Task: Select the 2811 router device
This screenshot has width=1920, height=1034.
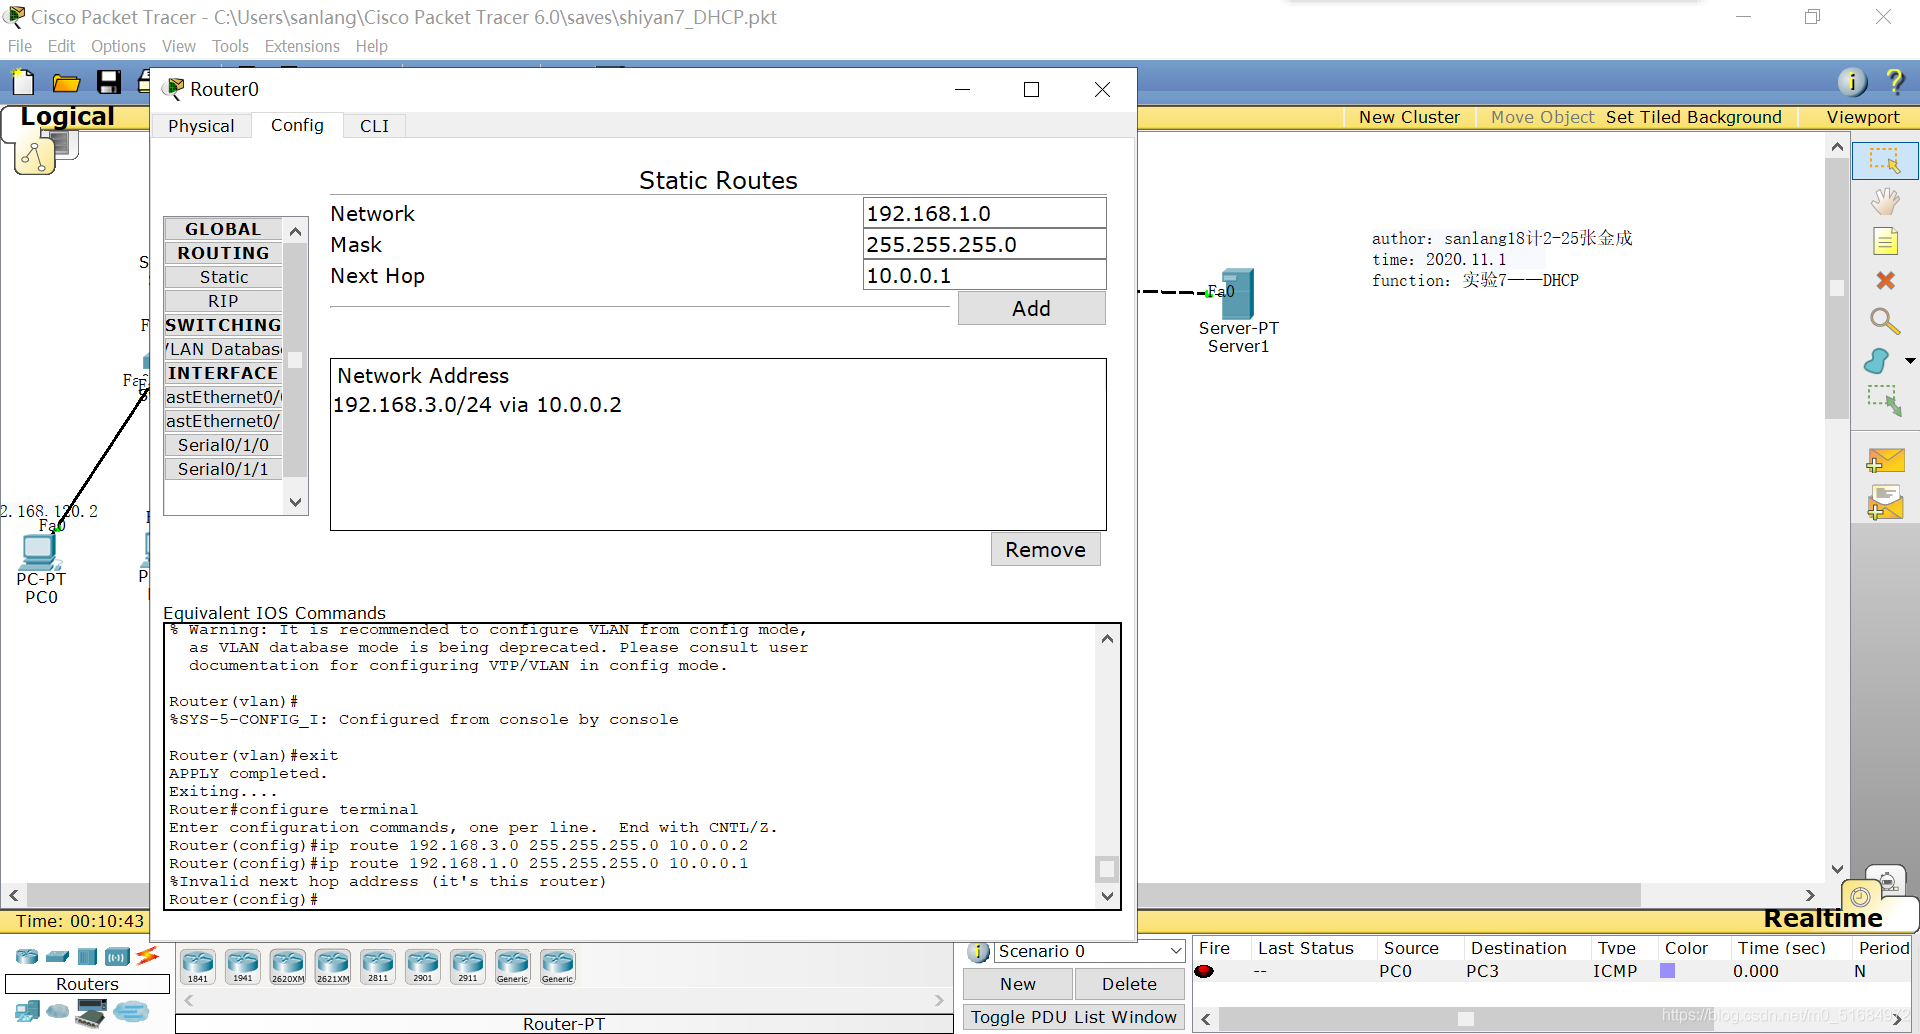Action: tap(378, 966)
